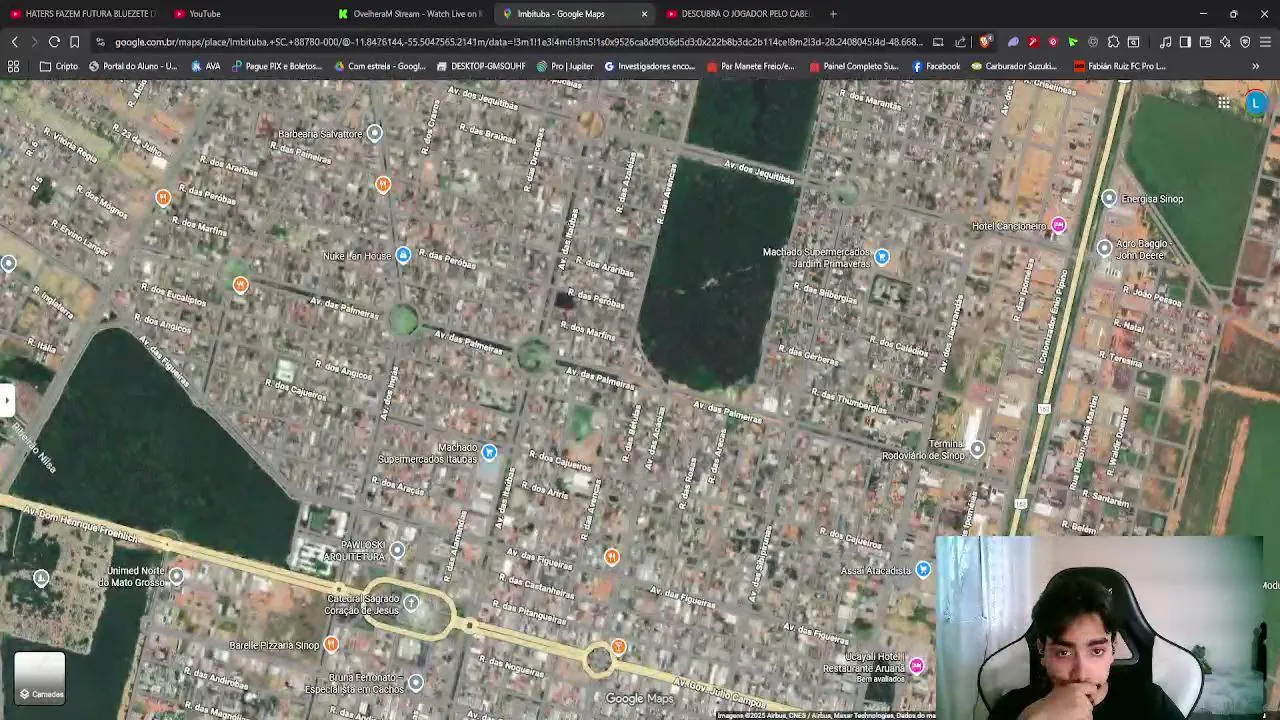Select restaurant pin near R. das Figueiras

[x=612, y=556]
